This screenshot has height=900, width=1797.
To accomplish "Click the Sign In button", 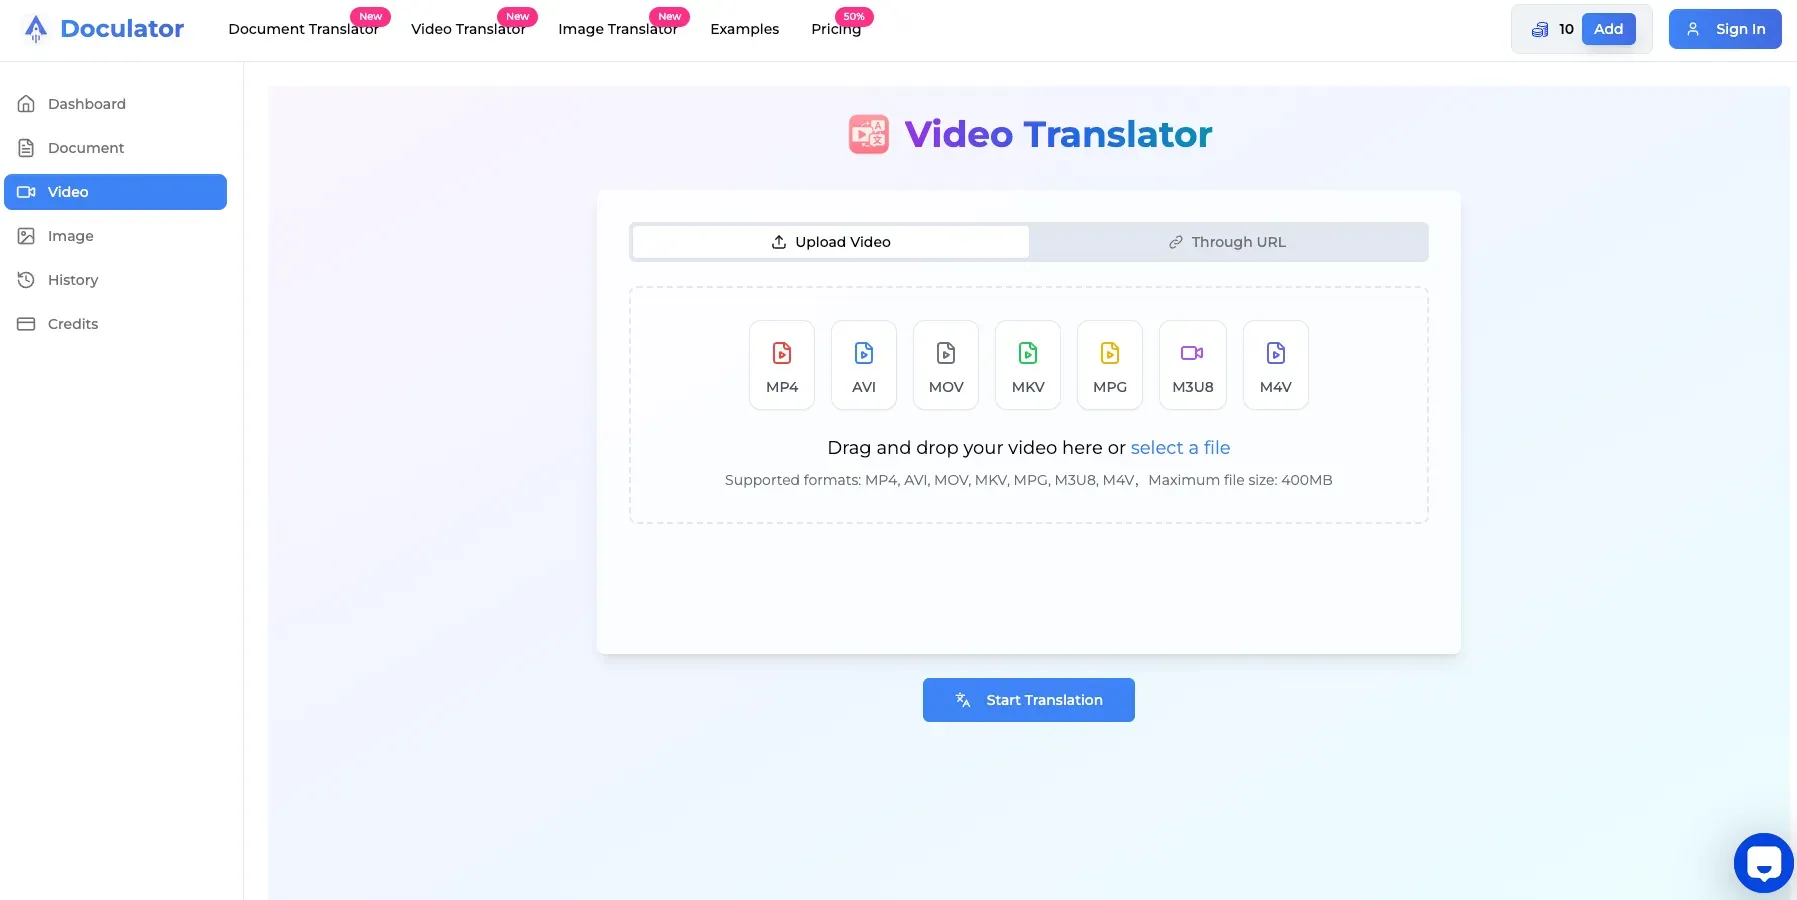I will [x=1725, y=29].
